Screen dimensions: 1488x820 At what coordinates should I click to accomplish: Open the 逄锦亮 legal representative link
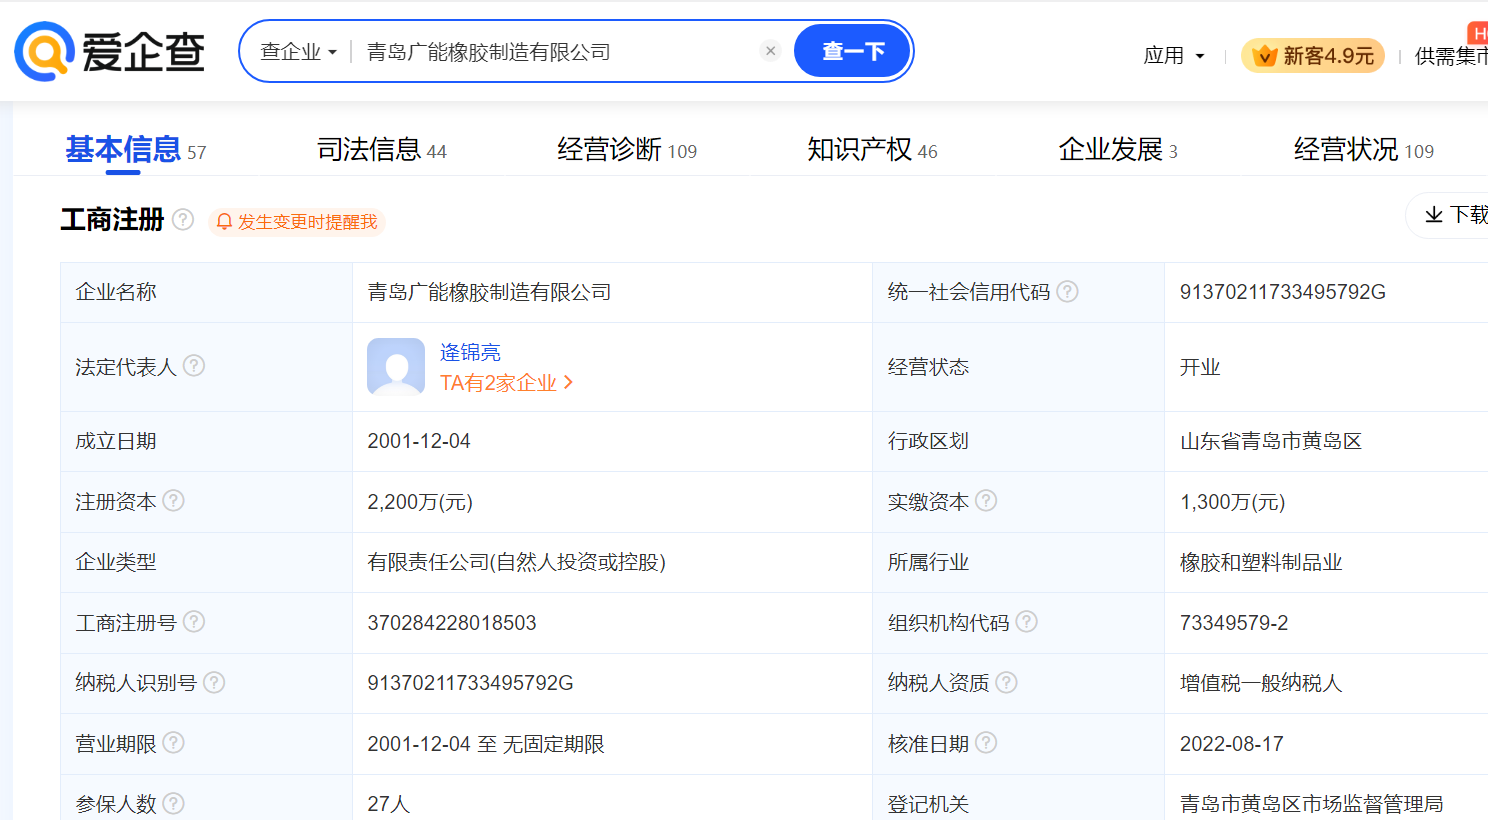tap(470, 352)
